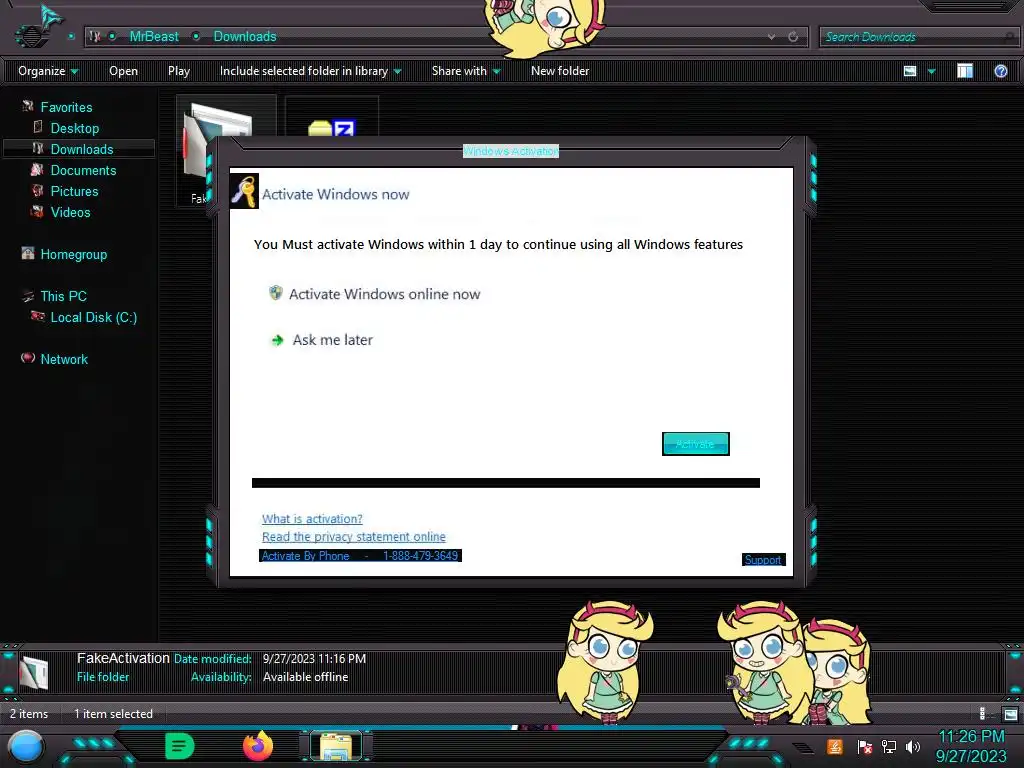Click Available offline in the details pane
1024x768 pixels.
[x=305, y=677]
